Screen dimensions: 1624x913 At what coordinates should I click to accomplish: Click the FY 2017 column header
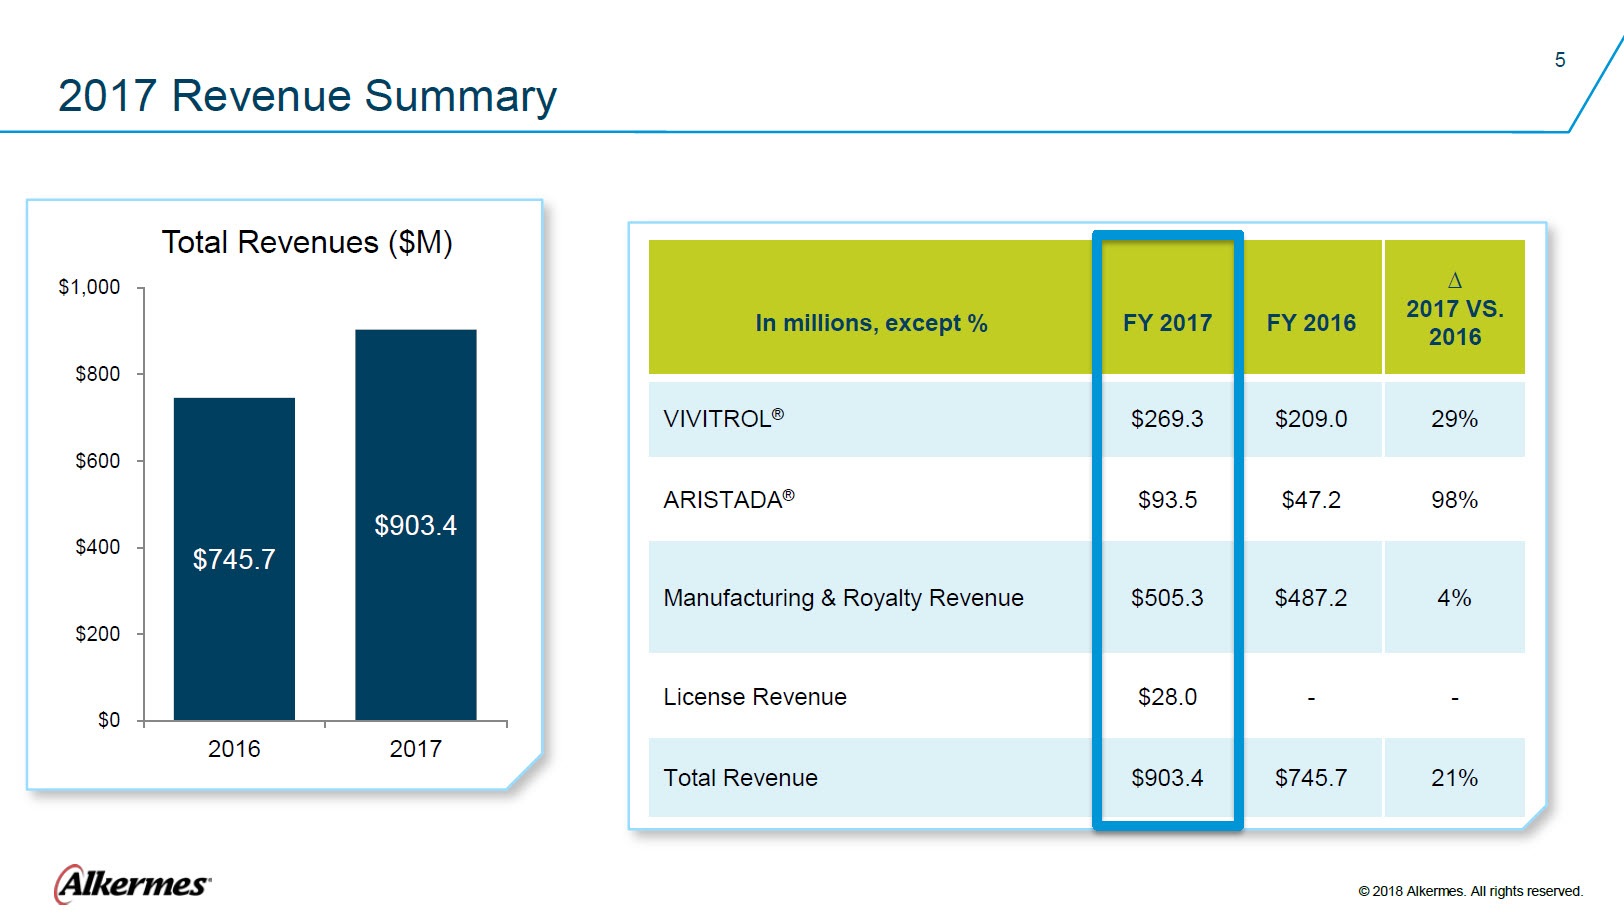1167,323
